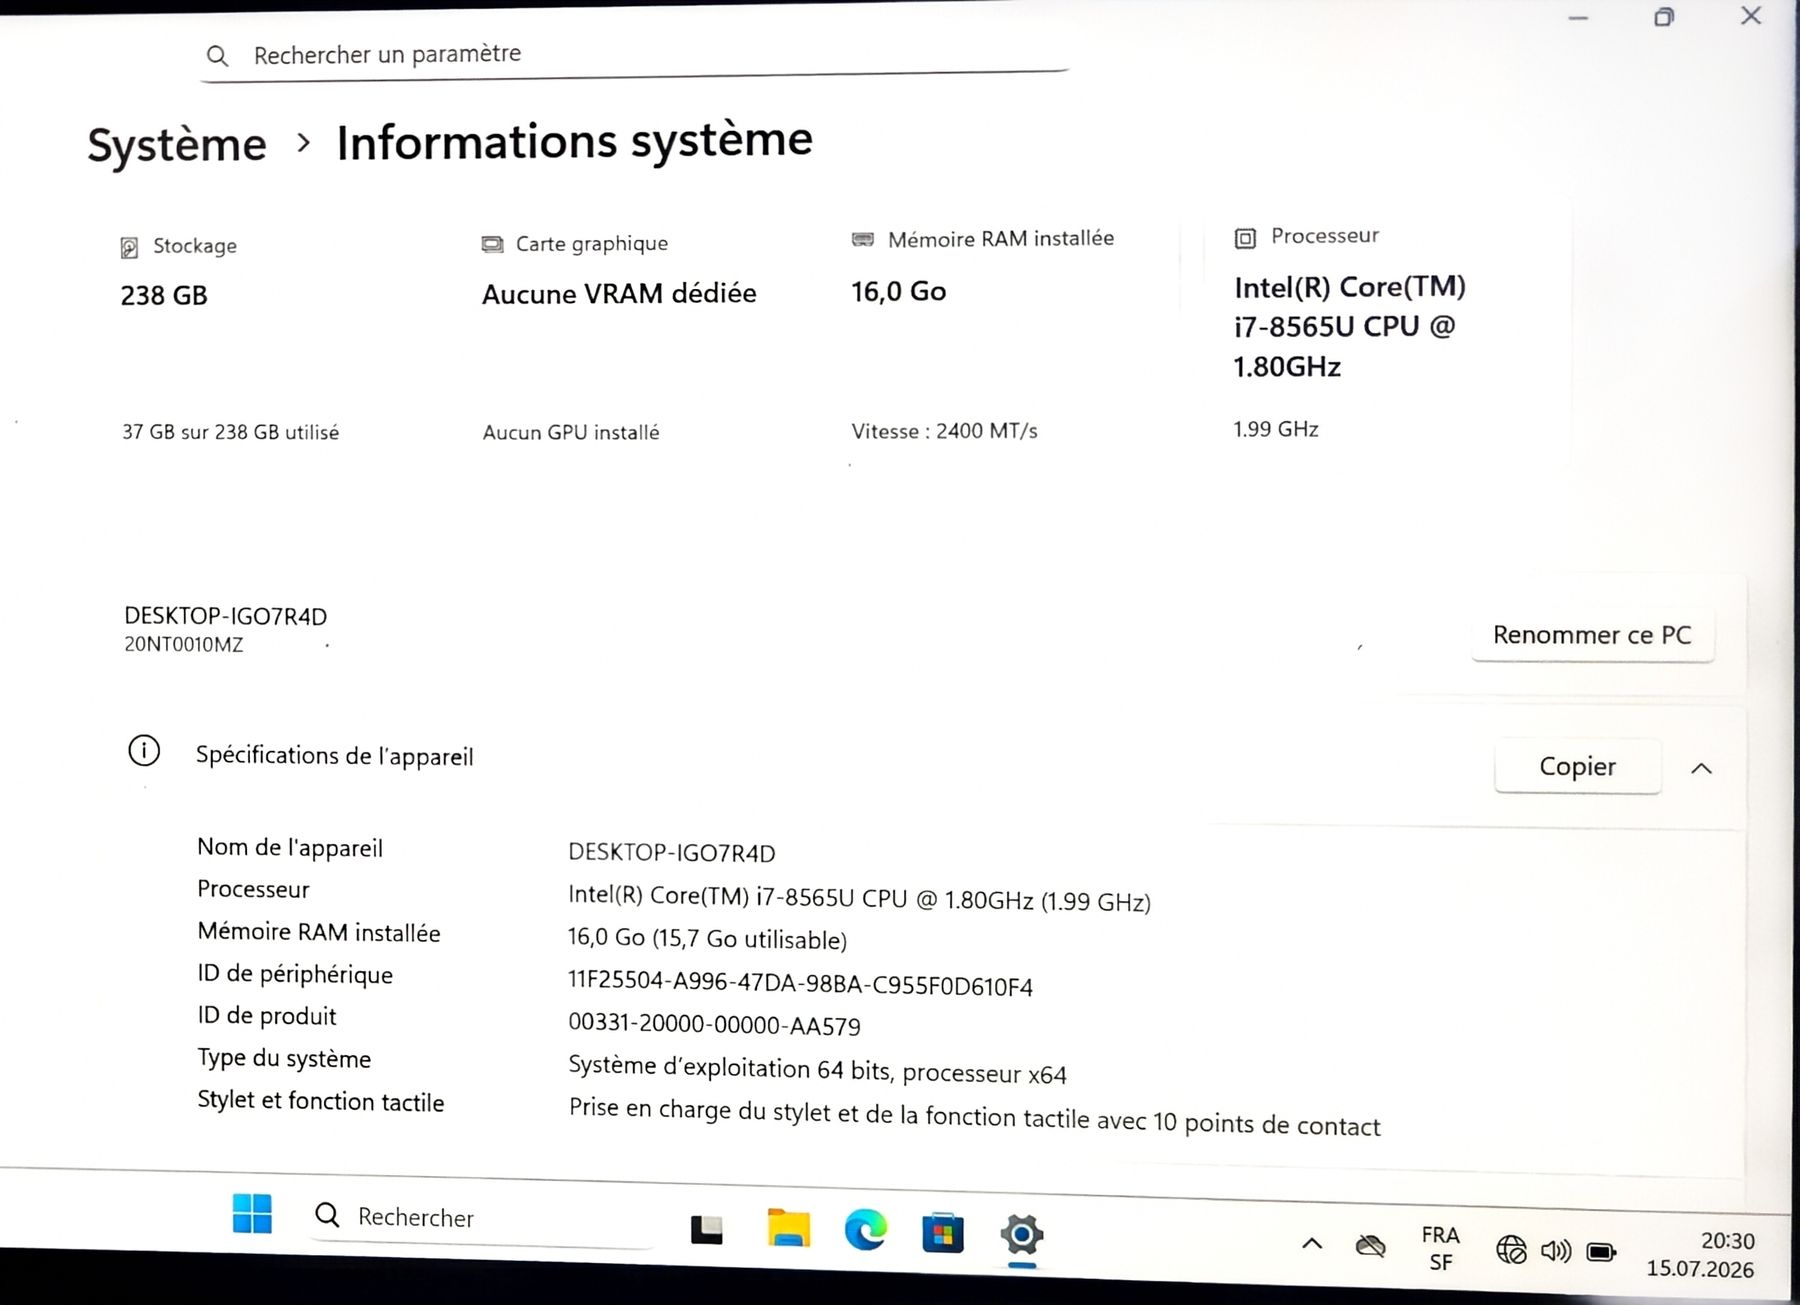
Task: Open Microsoft Store from the taskbar
Action: (x=942, y=1233)
